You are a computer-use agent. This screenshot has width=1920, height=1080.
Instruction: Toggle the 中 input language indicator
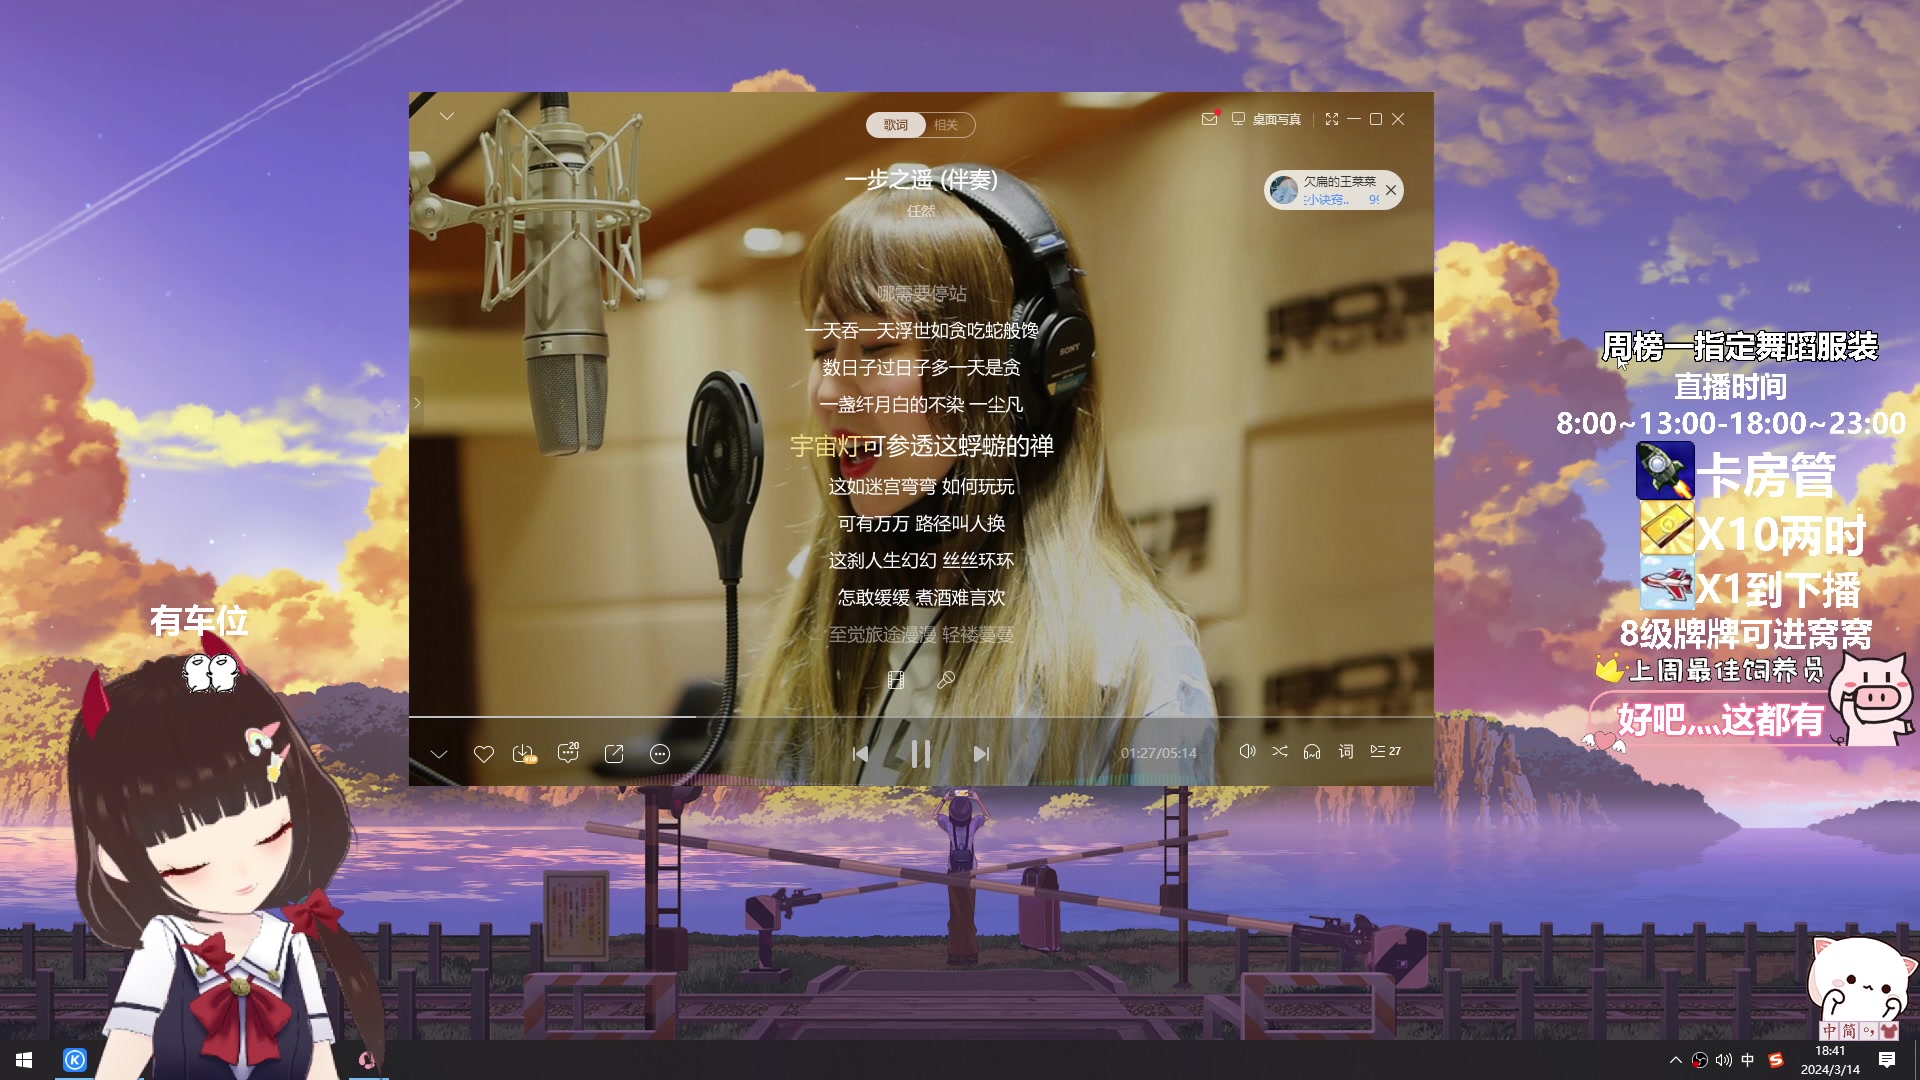coord(1748,1060)
